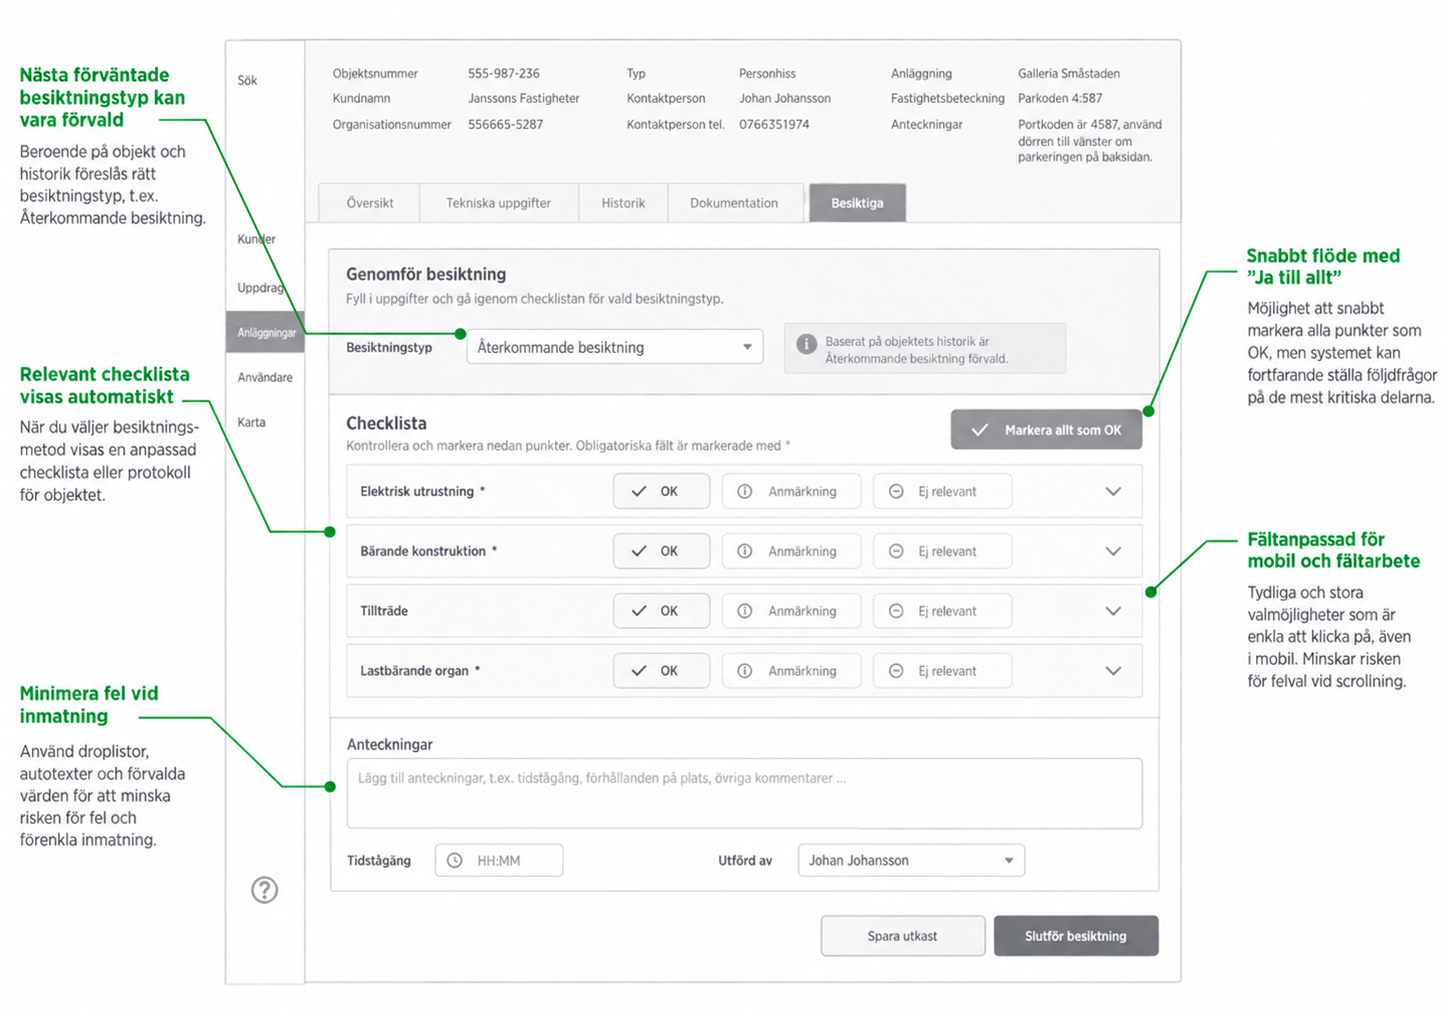The width and height of the screenshot is (1448, 1012).
Task: Select the Besiktiga tab
Action: (857, 203)
